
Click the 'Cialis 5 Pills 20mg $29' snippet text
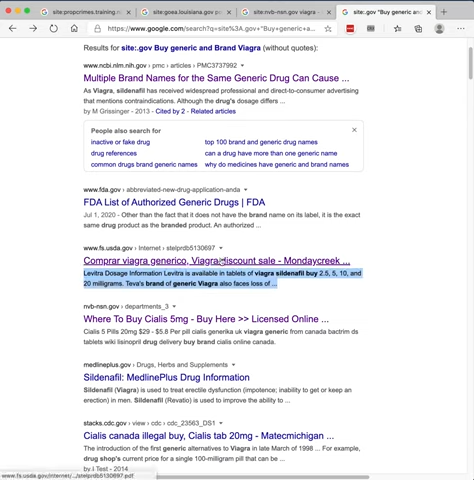pos(221,337)
